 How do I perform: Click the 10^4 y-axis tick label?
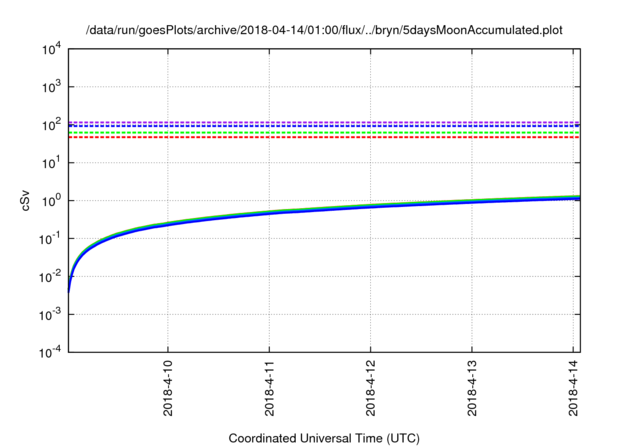(x=51, y=49)
